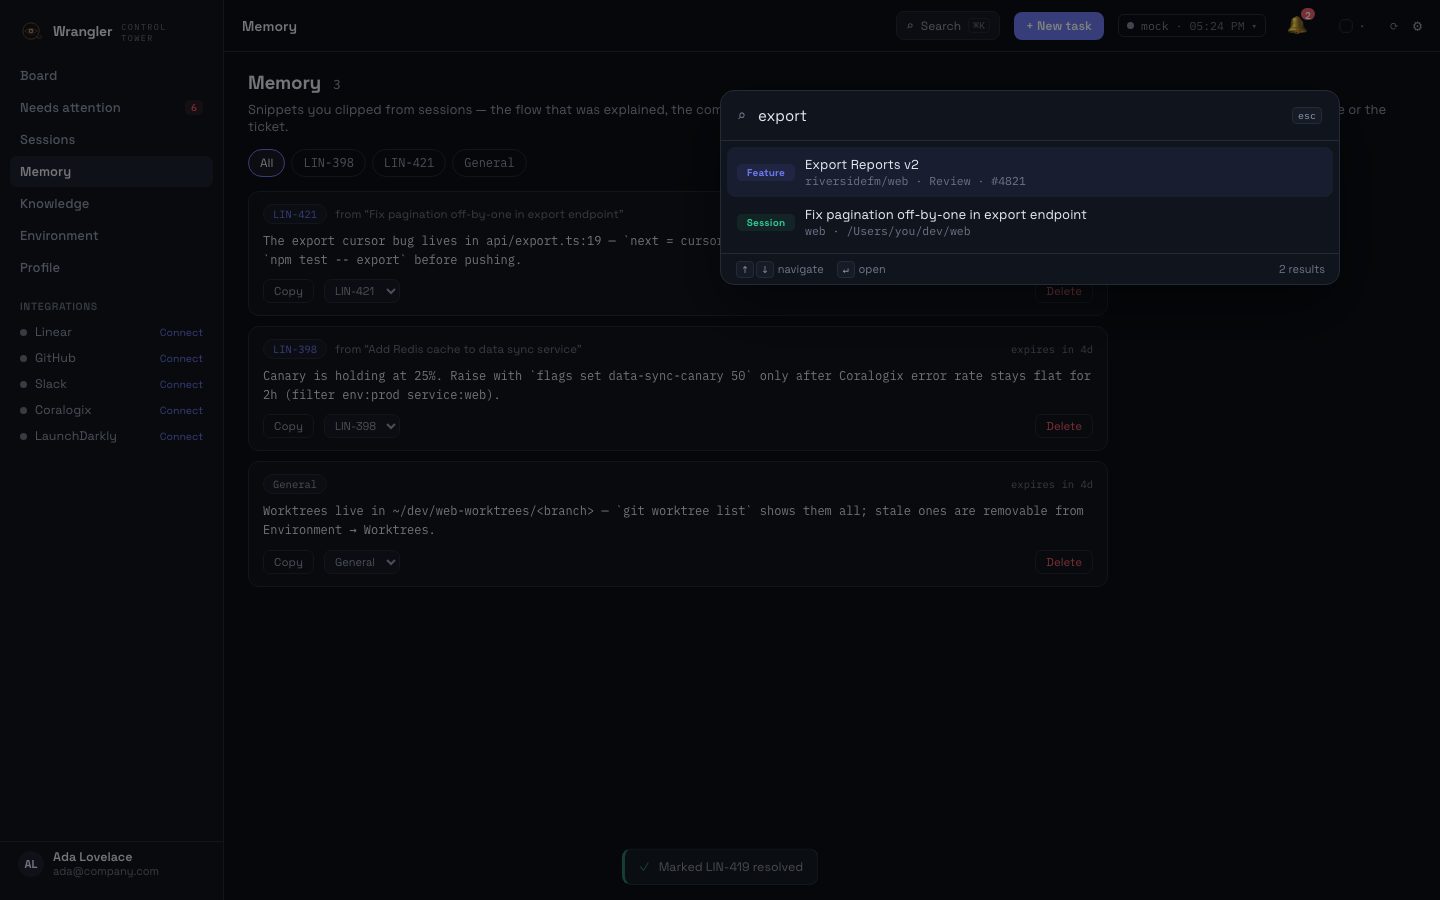The image size is (1440, 900).
Task: Filter memory by LIN-421 chip
Action: 409,163
